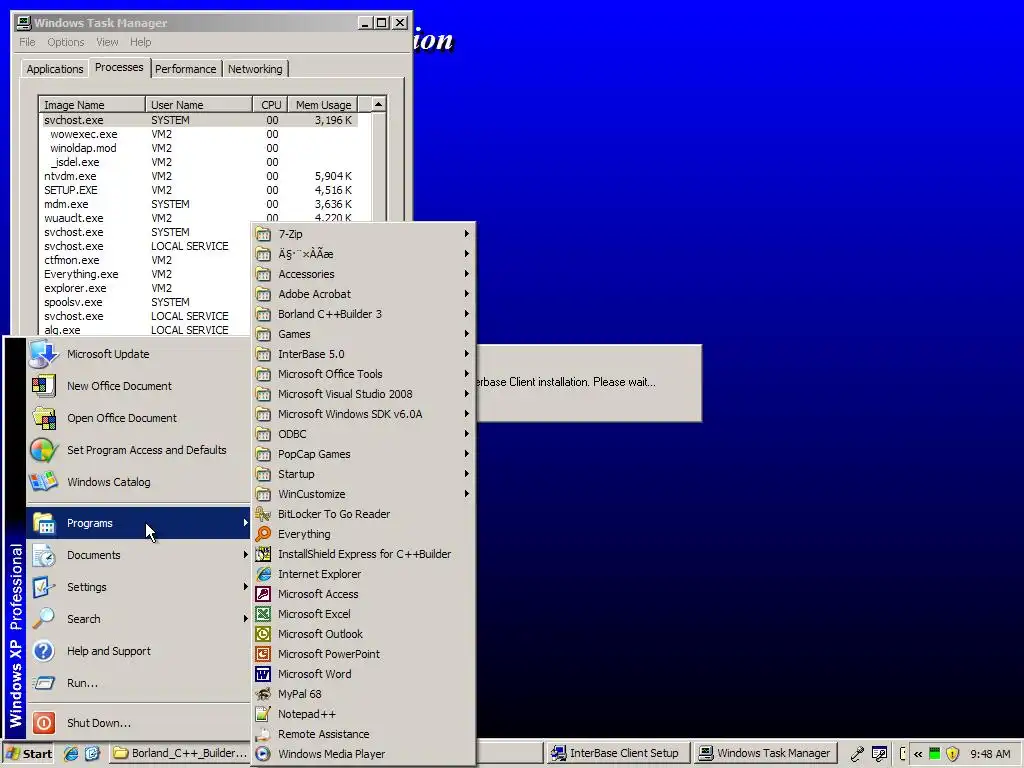Click Borland_C++_Builder taskbar button
The height and width of the screenshot is (768, 1024).
[x=180, y=753]
